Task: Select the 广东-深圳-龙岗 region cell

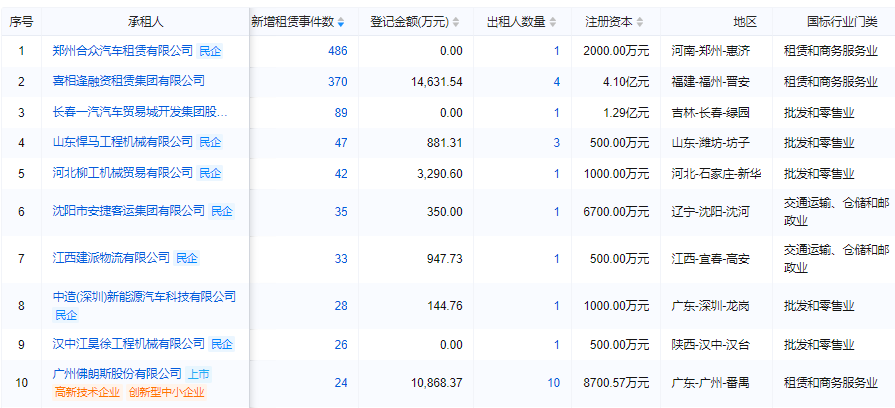Action: pos(711,306)
